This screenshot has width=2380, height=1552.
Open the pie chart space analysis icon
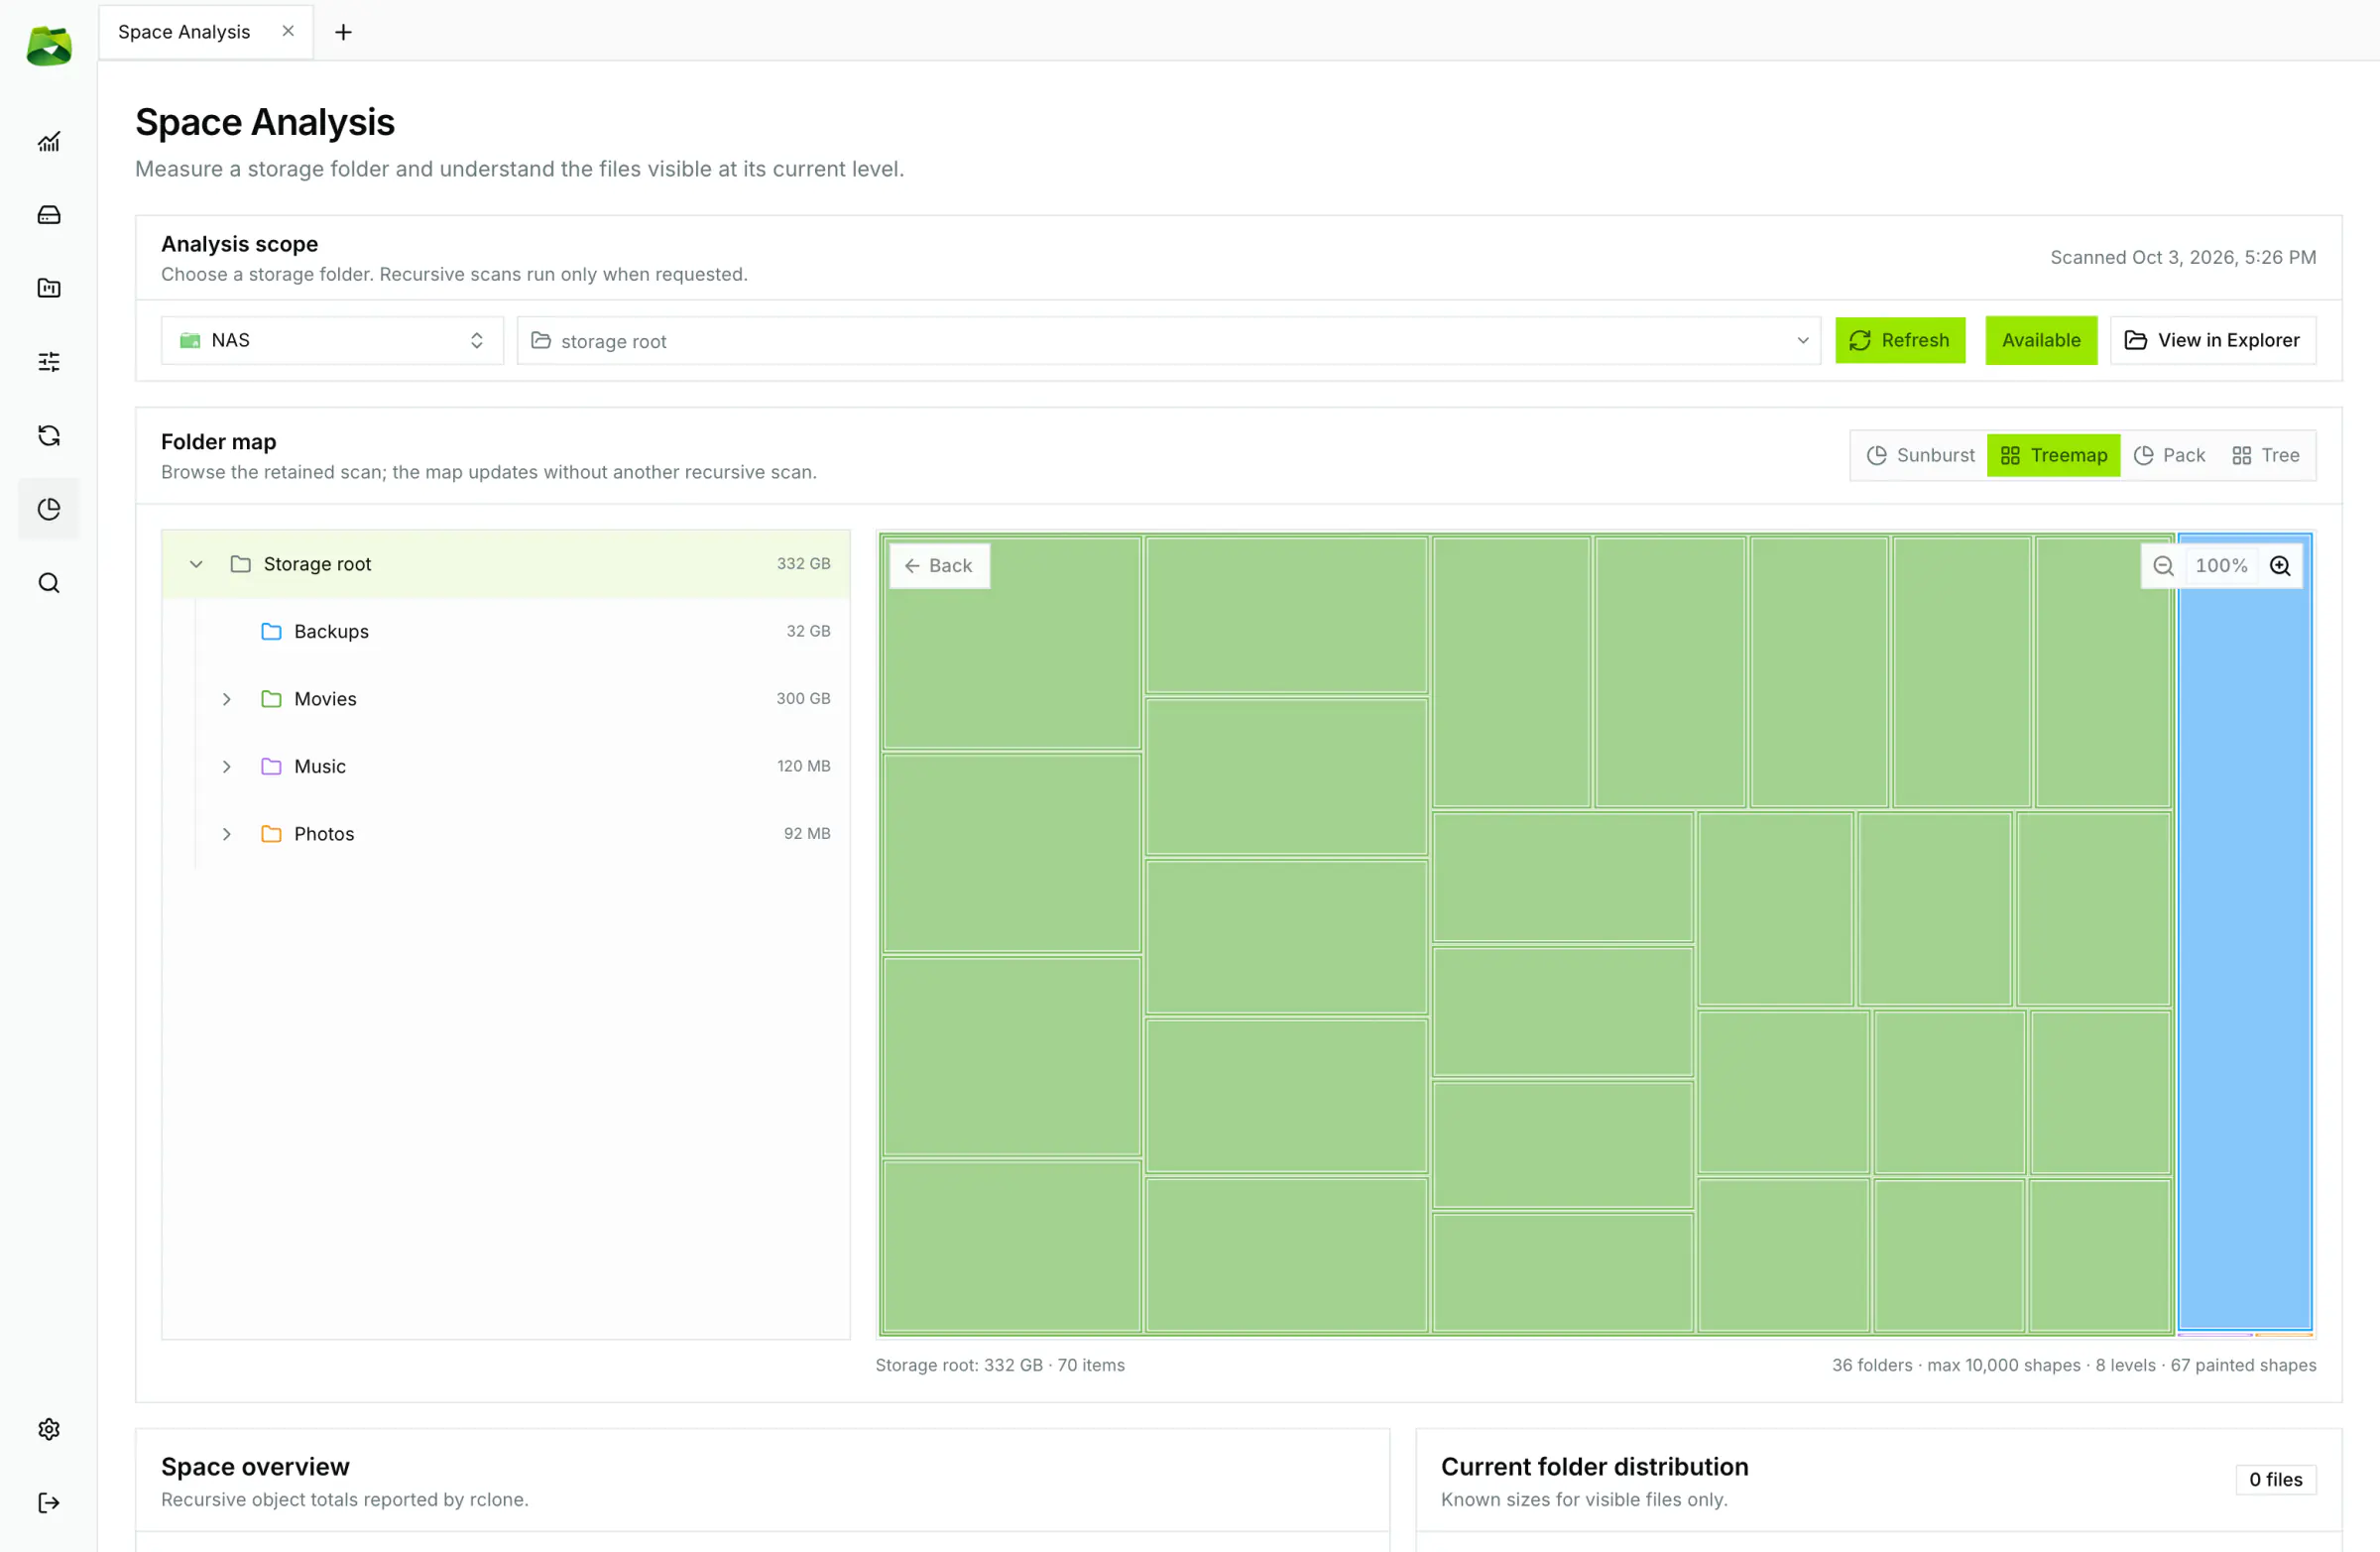49,509
